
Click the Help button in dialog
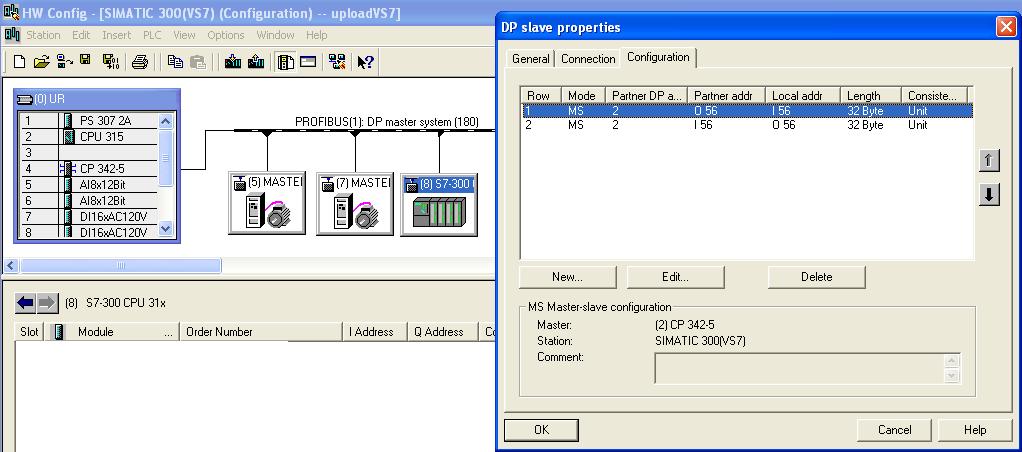[975, 430]
